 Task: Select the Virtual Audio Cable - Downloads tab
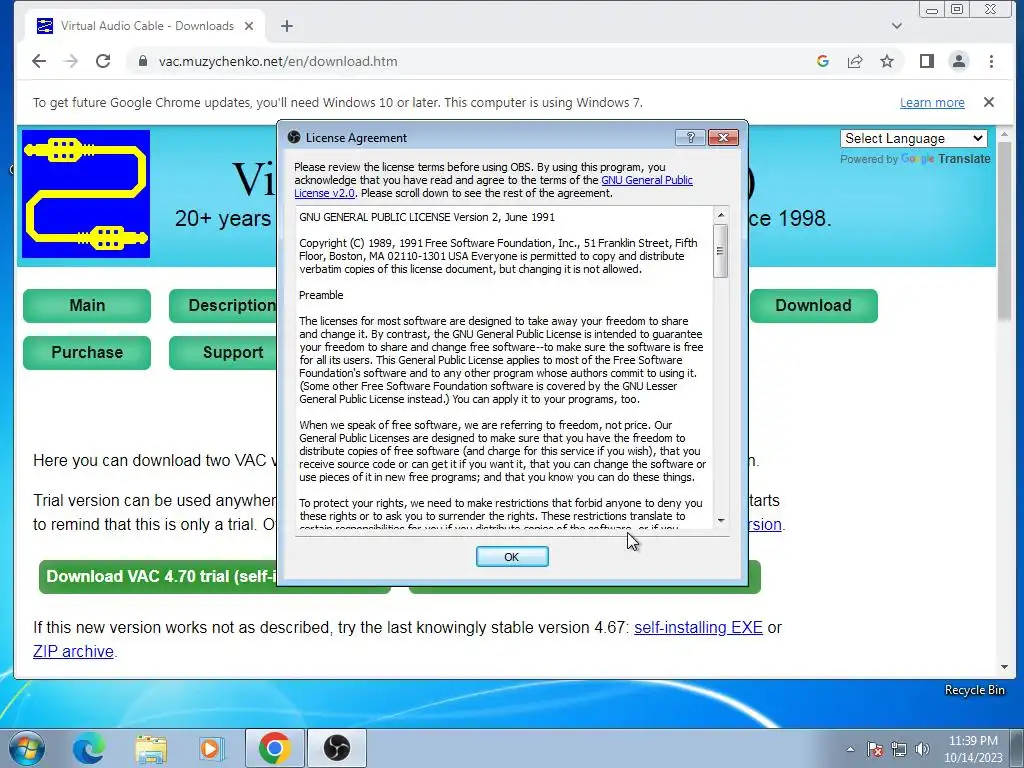pos(145,26)
